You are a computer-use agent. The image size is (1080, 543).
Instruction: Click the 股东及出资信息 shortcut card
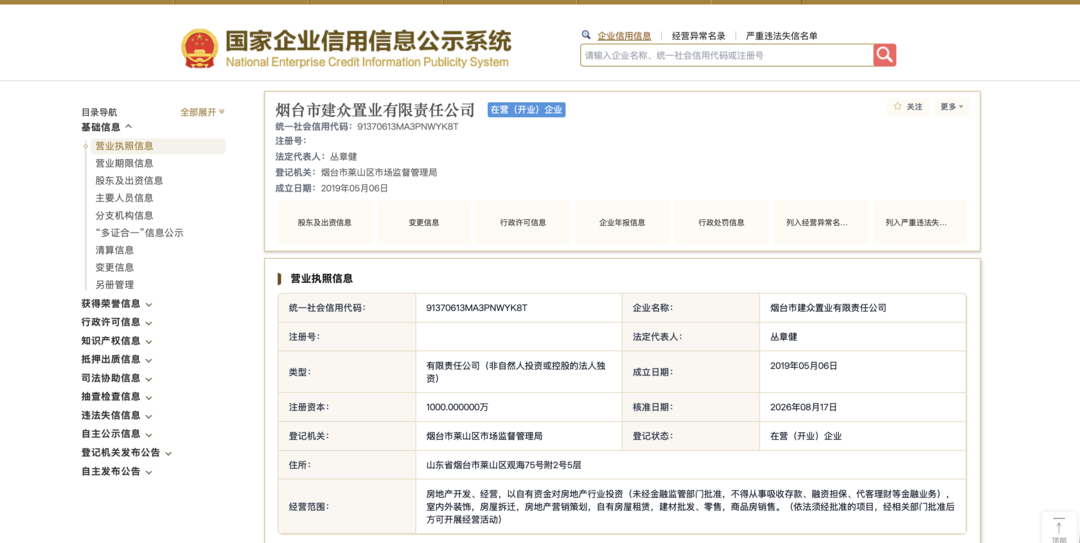(x=324, y=223)
